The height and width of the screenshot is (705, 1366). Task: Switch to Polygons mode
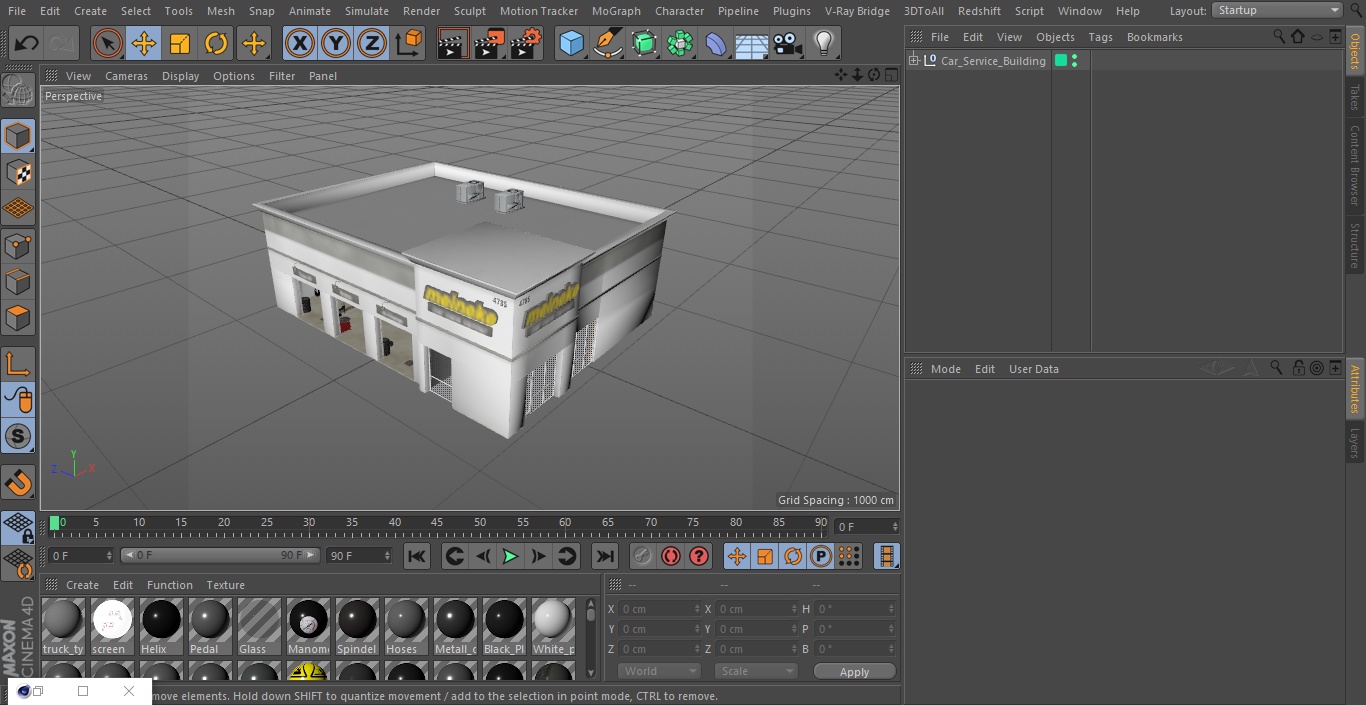click(18, 318)
